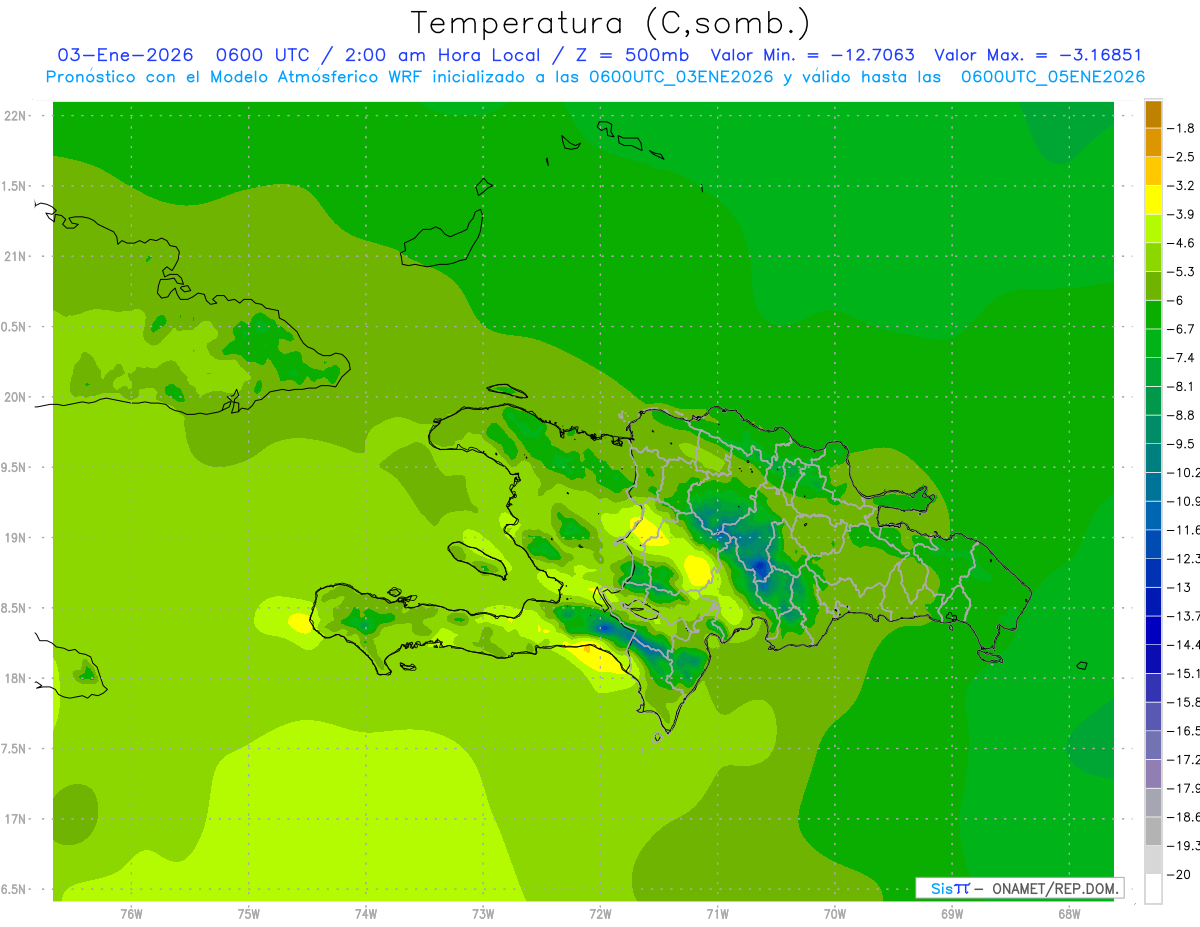
Task: Pick the green swatch between -6 and -6.7
Action: 1153,314
